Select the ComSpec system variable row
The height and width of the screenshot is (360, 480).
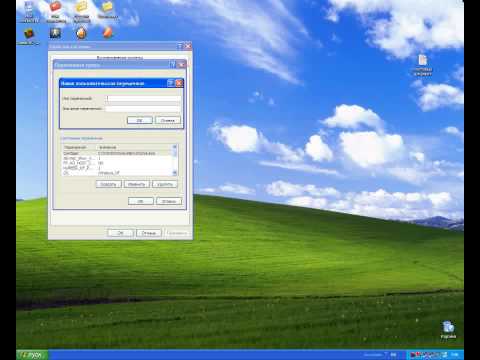click(117, 153)
